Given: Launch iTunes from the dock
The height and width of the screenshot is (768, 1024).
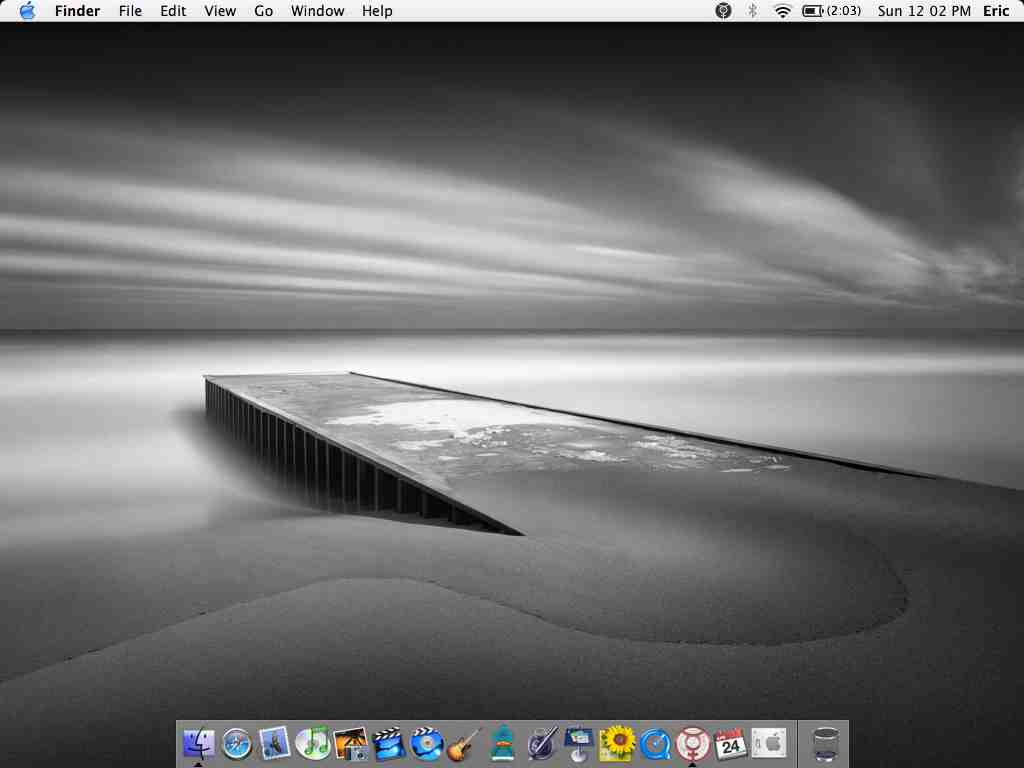Looking at the screenshot, I should coord(312,743).
